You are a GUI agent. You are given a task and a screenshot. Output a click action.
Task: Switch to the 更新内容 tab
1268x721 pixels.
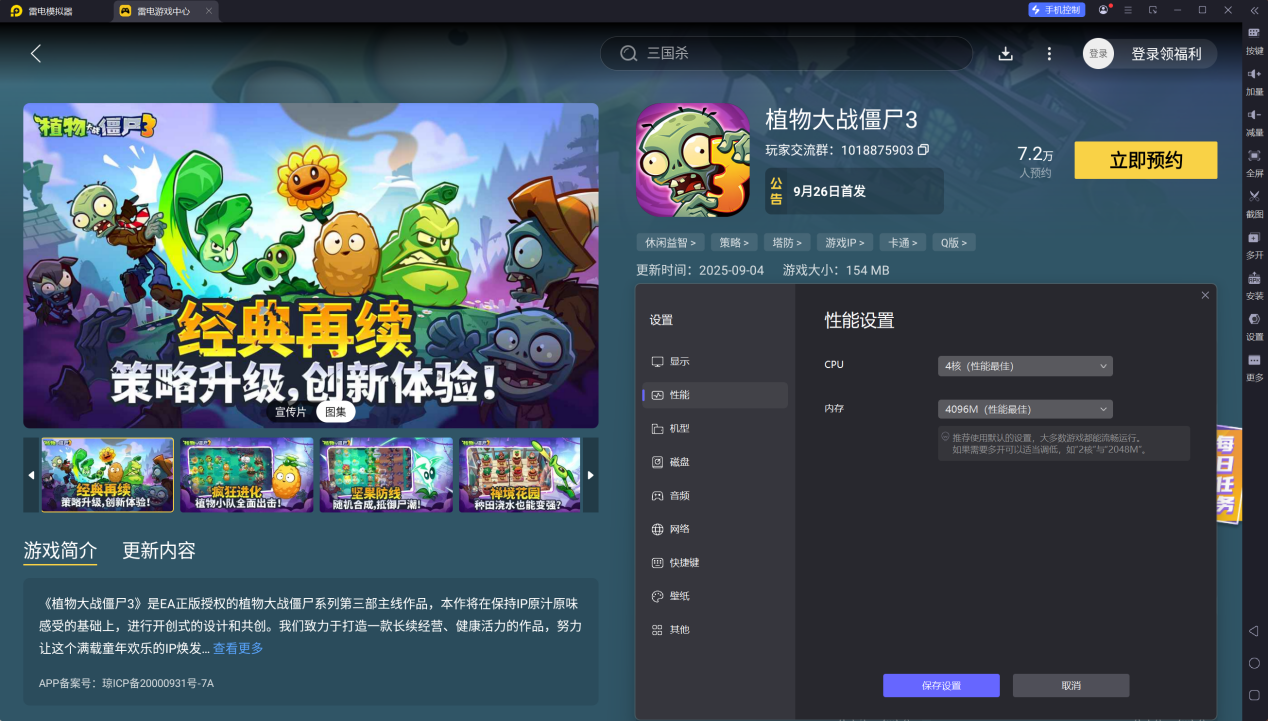click(x=159, y=550)
